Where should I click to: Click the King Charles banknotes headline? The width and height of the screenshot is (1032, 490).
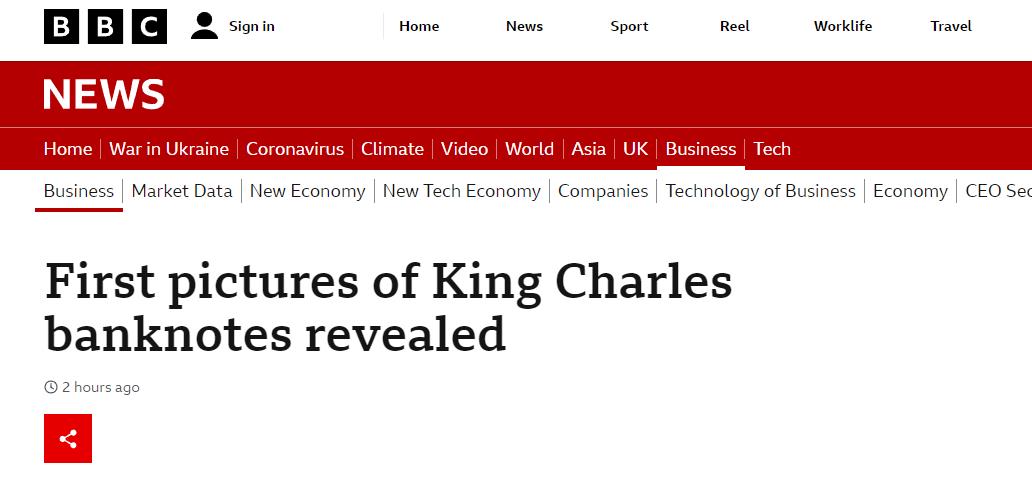[x=388, y=308]
